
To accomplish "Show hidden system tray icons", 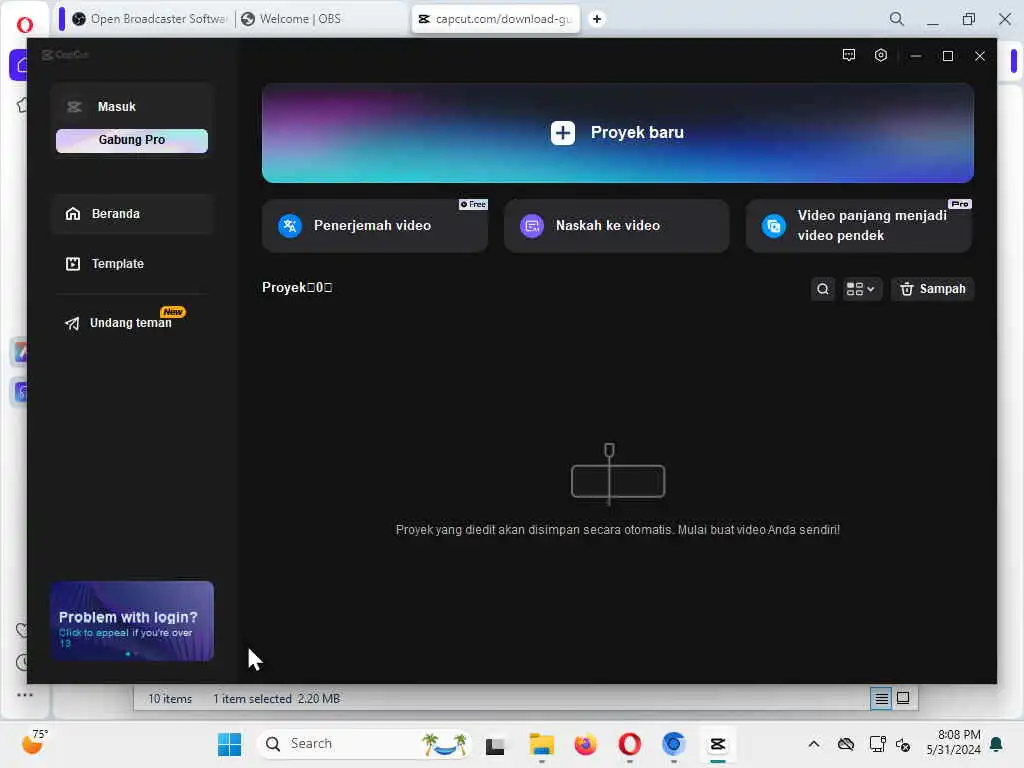I will (814, 744).
